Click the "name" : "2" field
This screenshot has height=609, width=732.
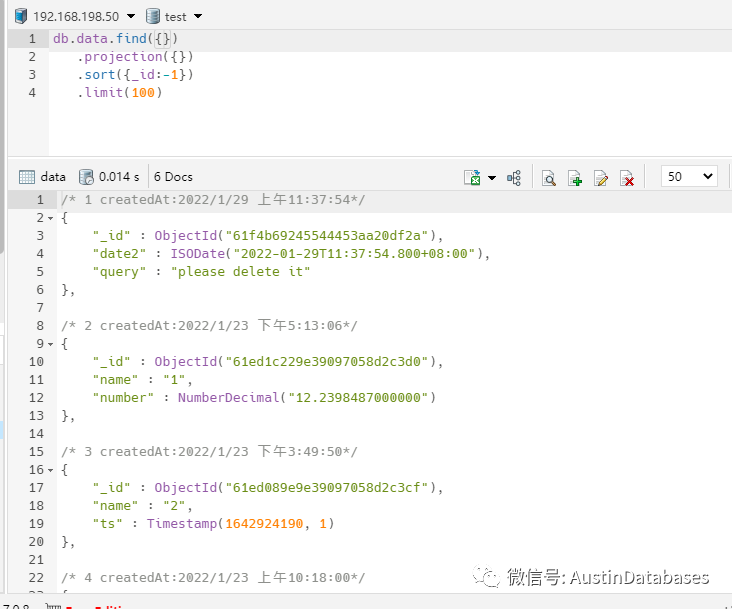point(142,505)
